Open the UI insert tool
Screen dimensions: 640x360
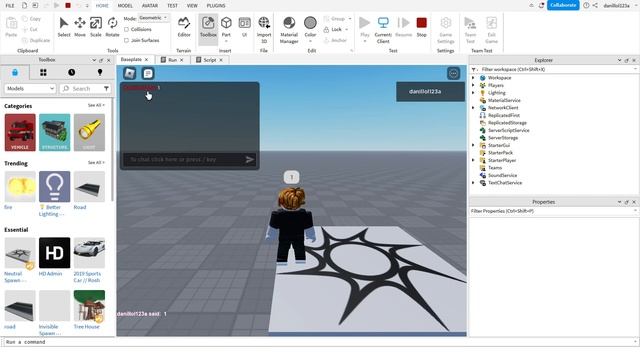244,27
